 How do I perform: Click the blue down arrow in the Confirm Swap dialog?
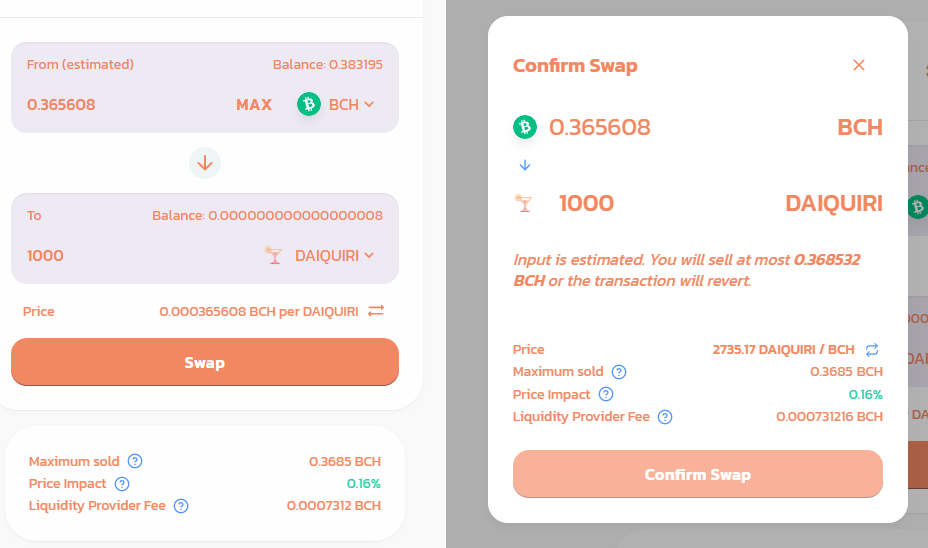pos(525,165)
